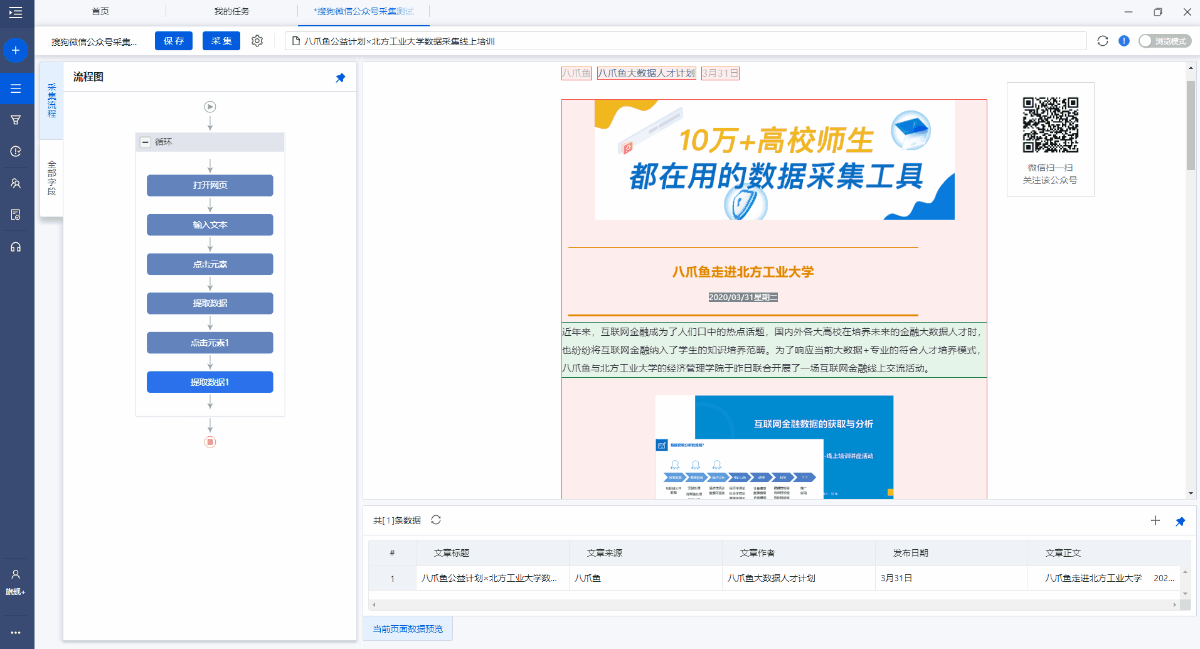Screen dimensions: 1200x649
Task: Click the flowchart red stop node
Action: [210, 441]
